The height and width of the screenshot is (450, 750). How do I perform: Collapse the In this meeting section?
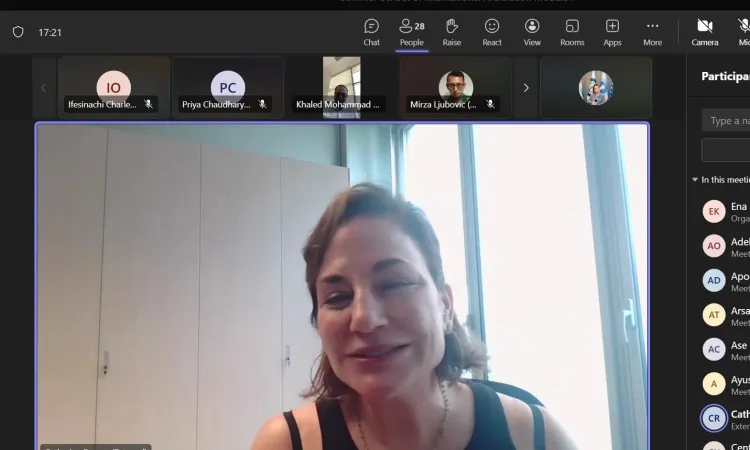click(x=695, y=180)
